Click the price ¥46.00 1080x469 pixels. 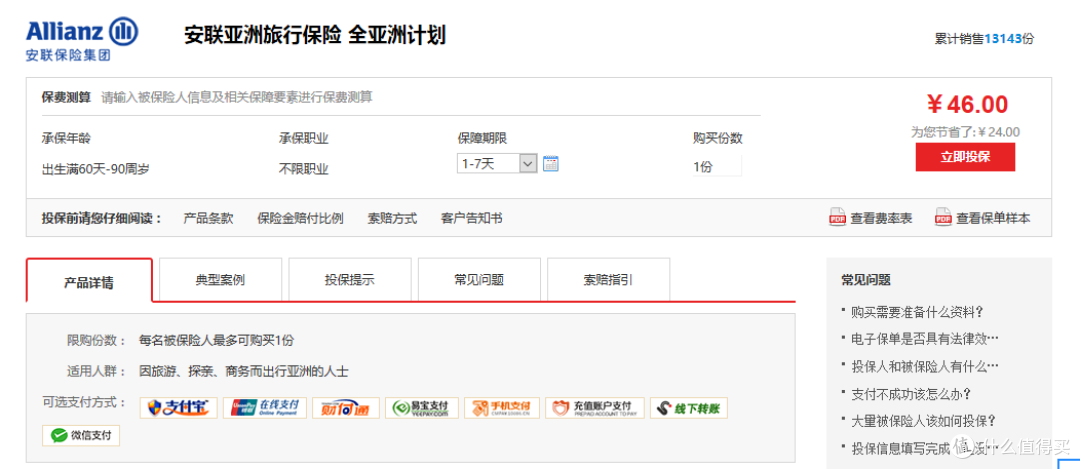[967, 105]
